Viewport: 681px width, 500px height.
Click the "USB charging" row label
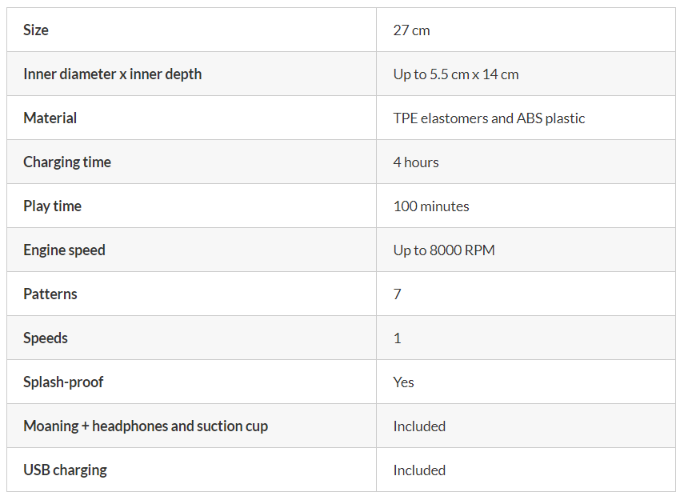[x=65, y=470]
